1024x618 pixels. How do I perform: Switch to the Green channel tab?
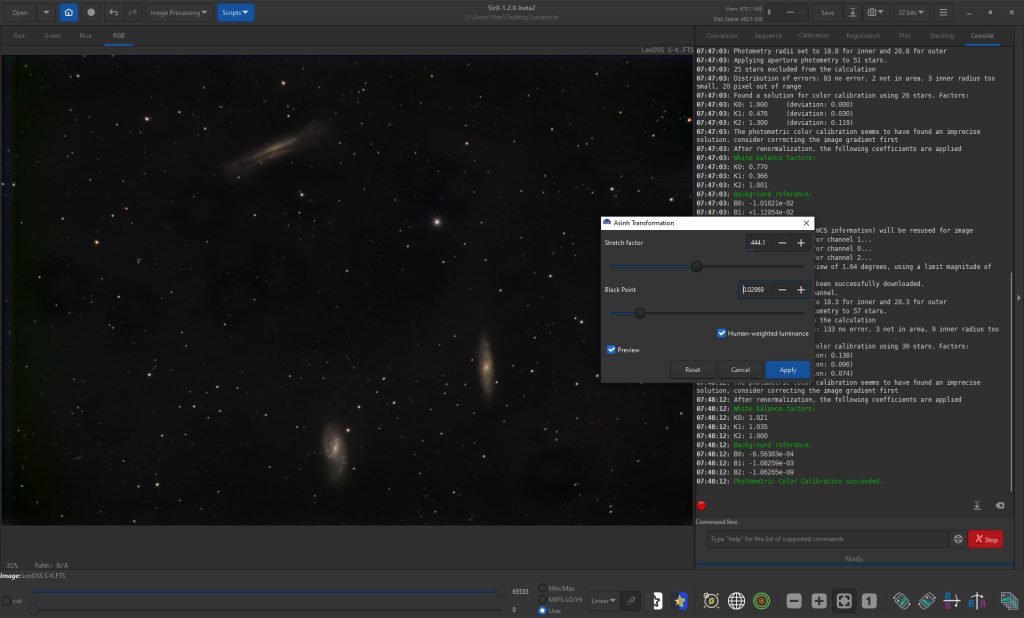pos(52,36)
